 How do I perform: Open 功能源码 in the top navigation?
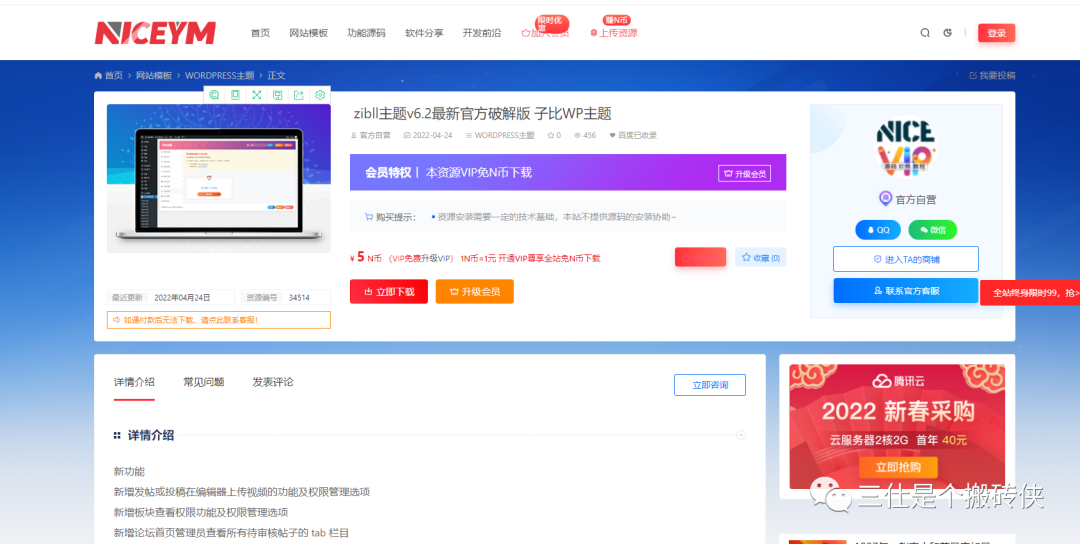coord(366,33)
